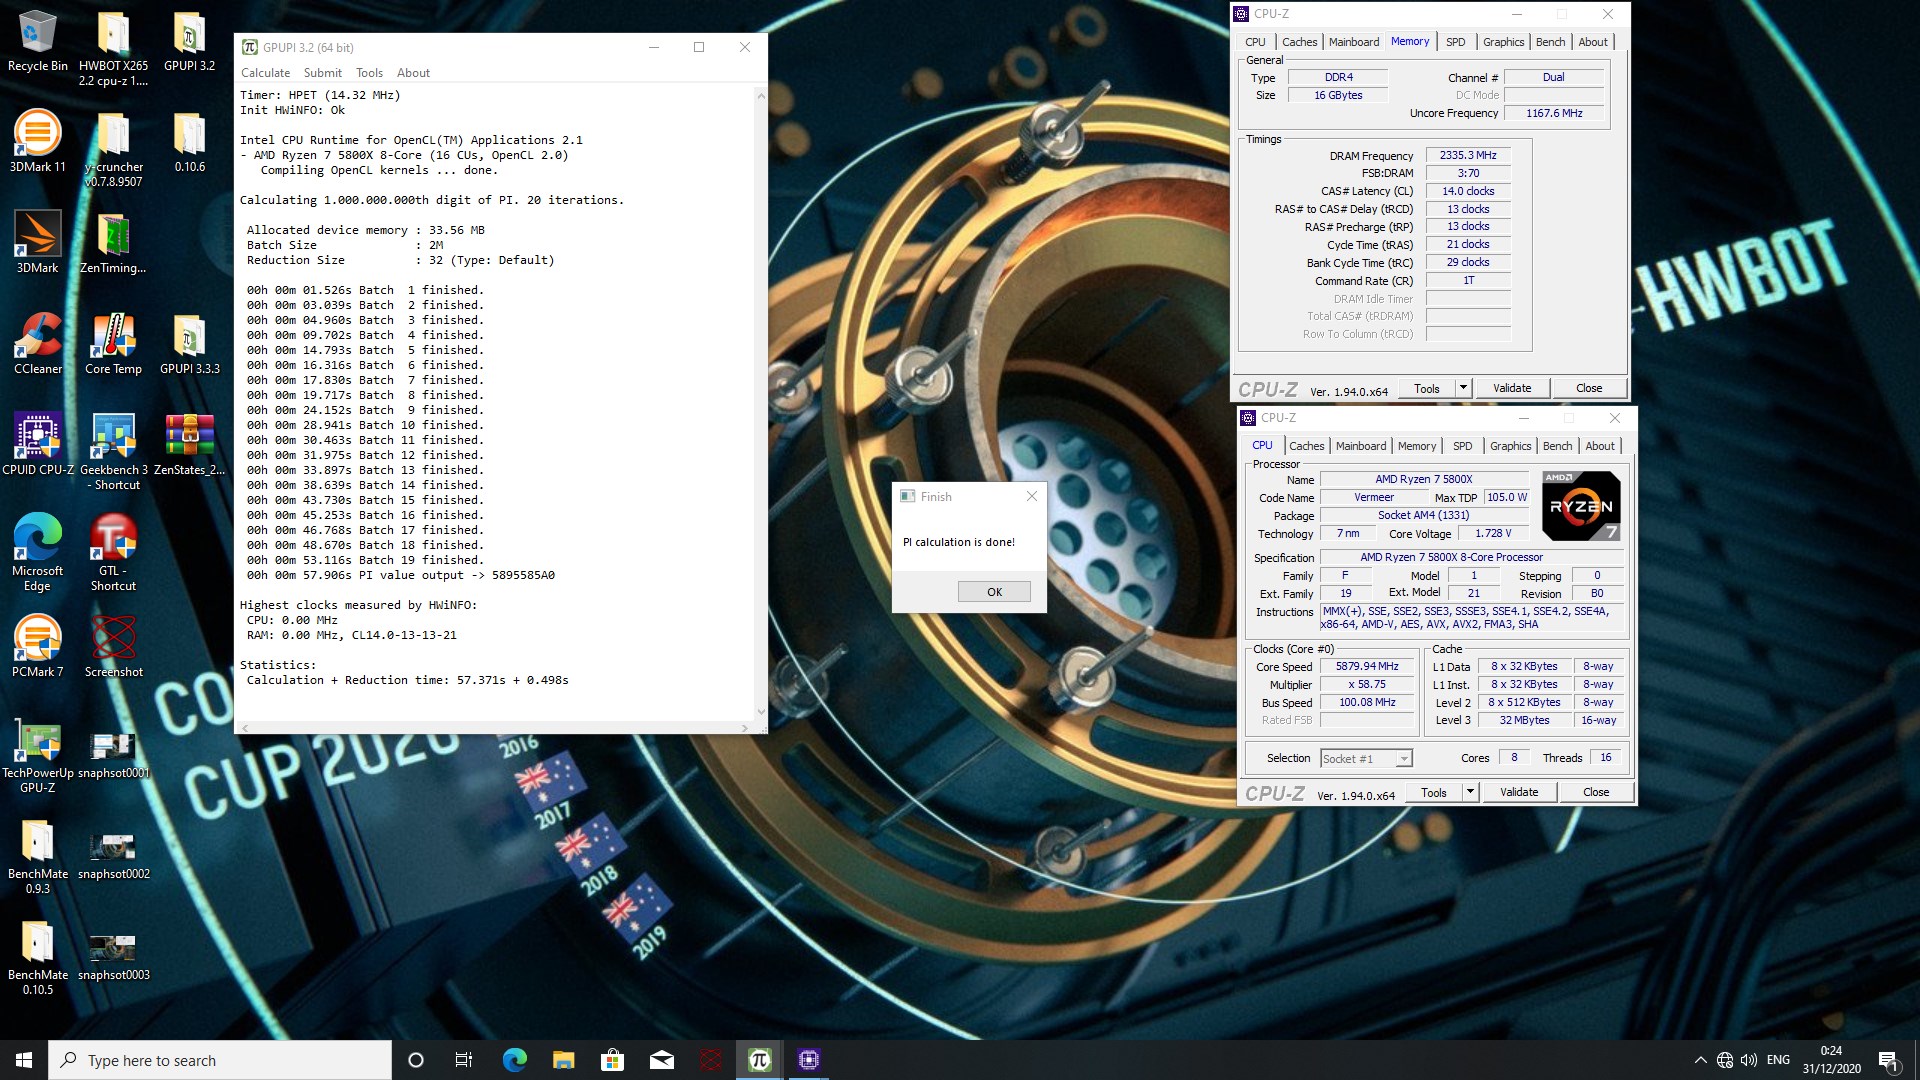Open the GPUPI 3.2 desktop folder
This screenshot has width=1920, height=1080.
point(189,42)
